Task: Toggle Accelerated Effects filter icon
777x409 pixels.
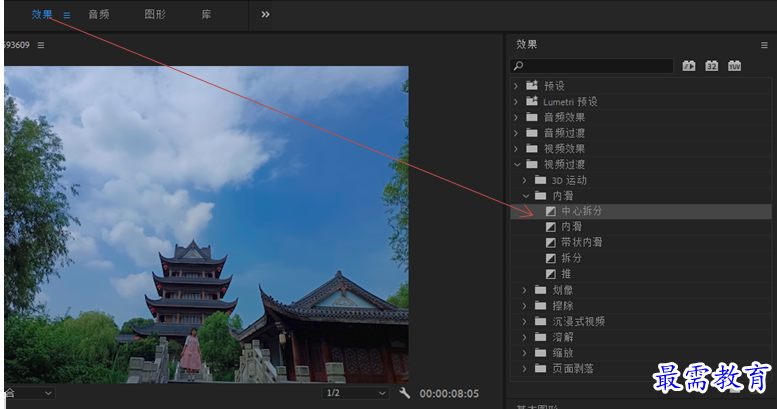Action: (689, 65)
